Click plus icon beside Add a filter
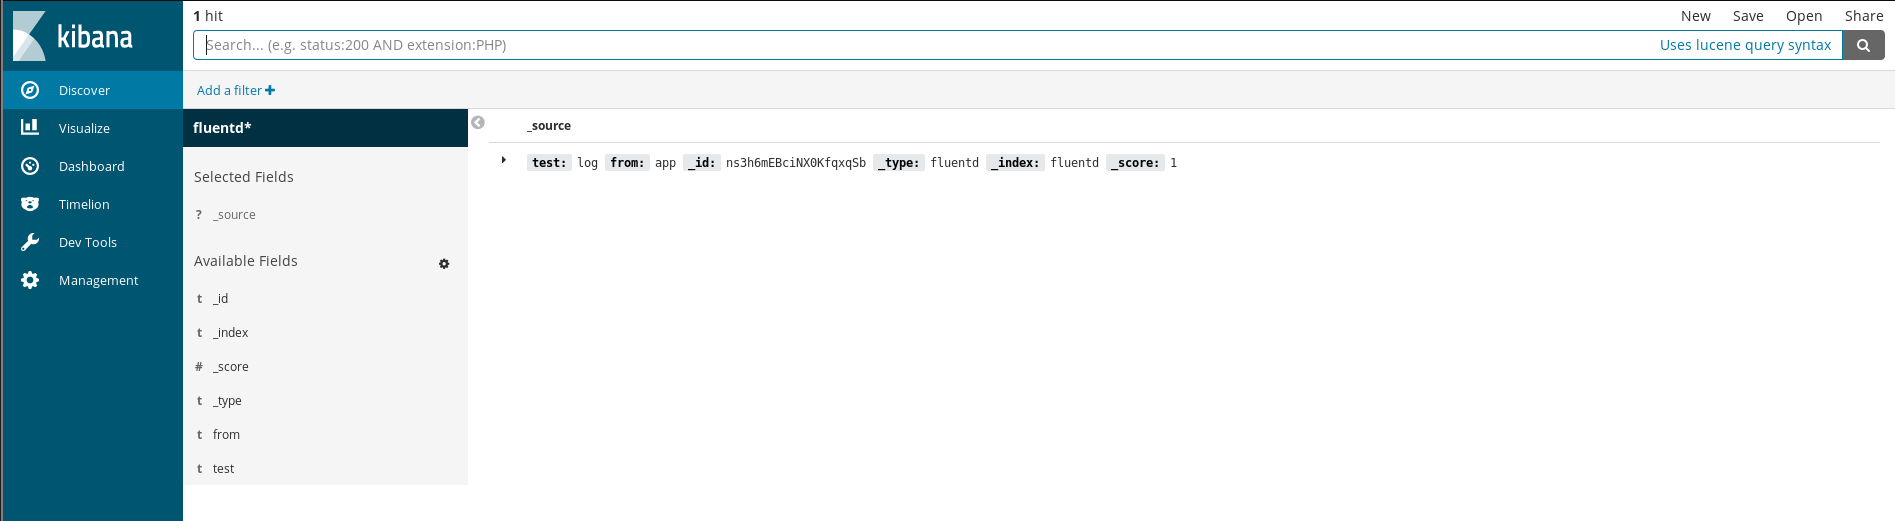The width and height of the screenshot is (1895, 521). (x=270, y=90)
